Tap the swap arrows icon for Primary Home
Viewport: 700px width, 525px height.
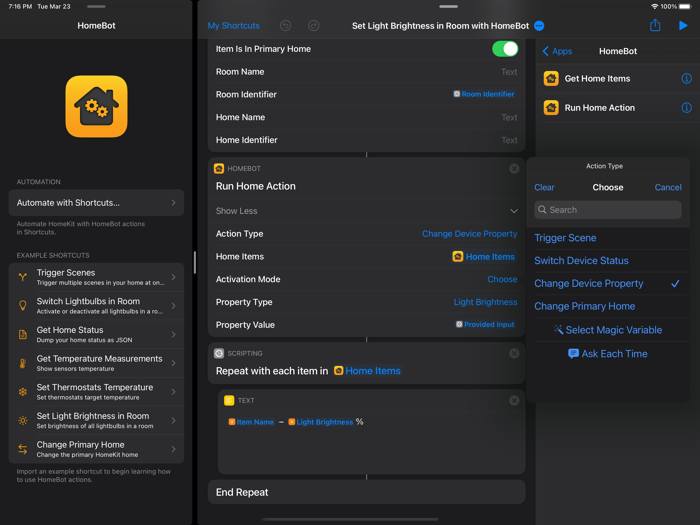click(x=23, y=449)
